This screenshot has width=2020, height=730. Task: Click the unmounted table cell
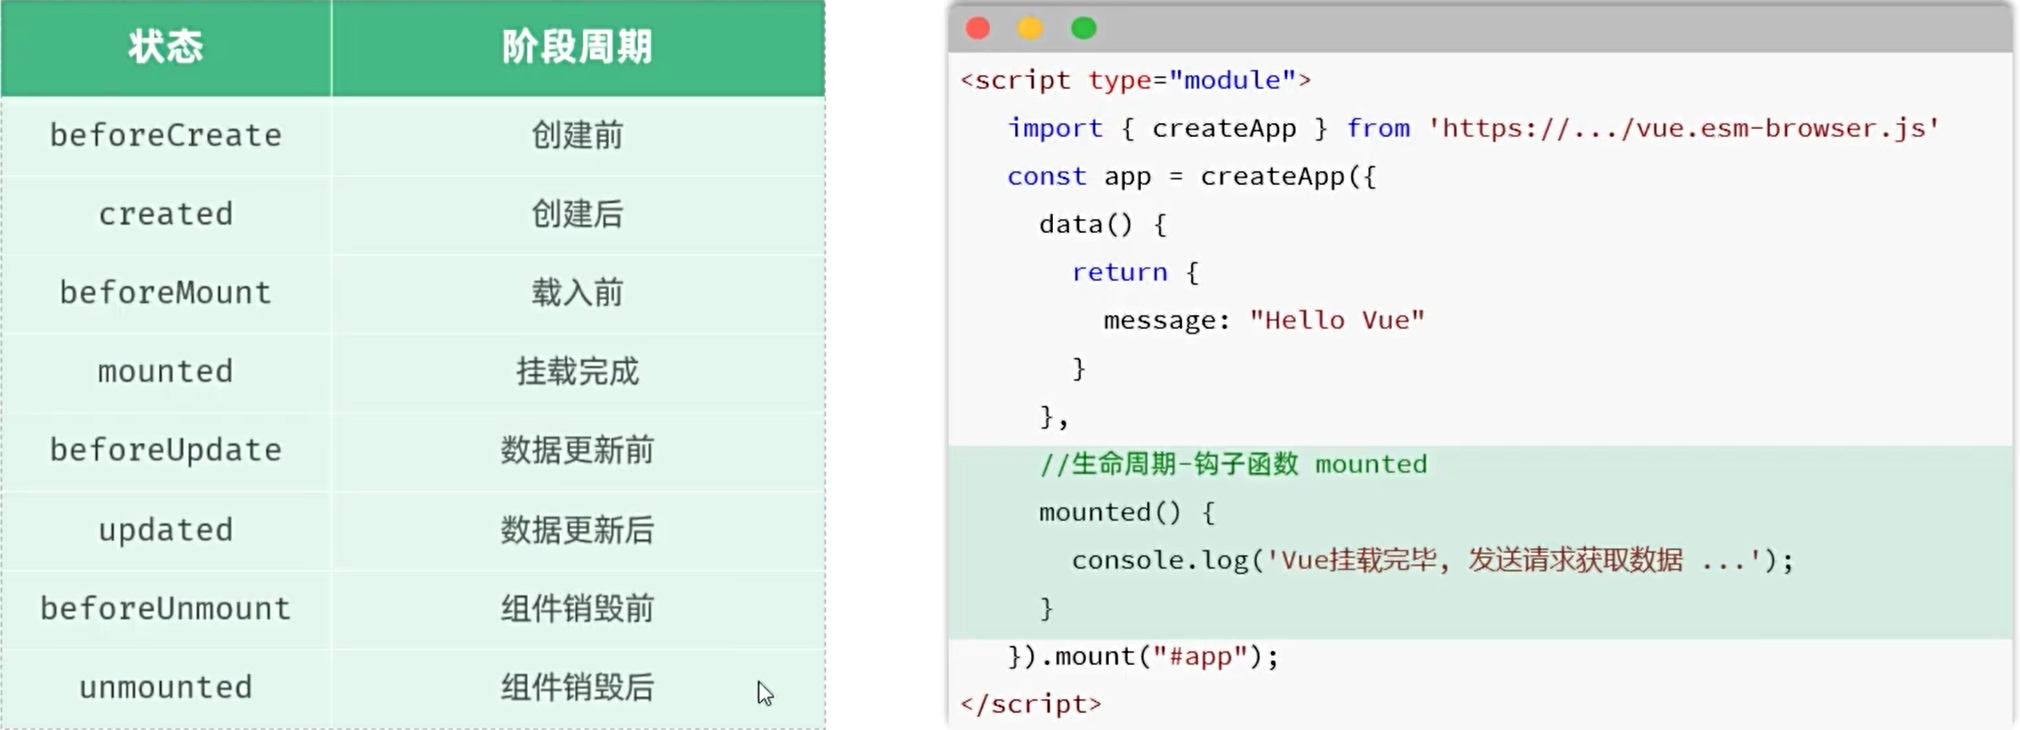pyautogui.click(x=166, y=688)
